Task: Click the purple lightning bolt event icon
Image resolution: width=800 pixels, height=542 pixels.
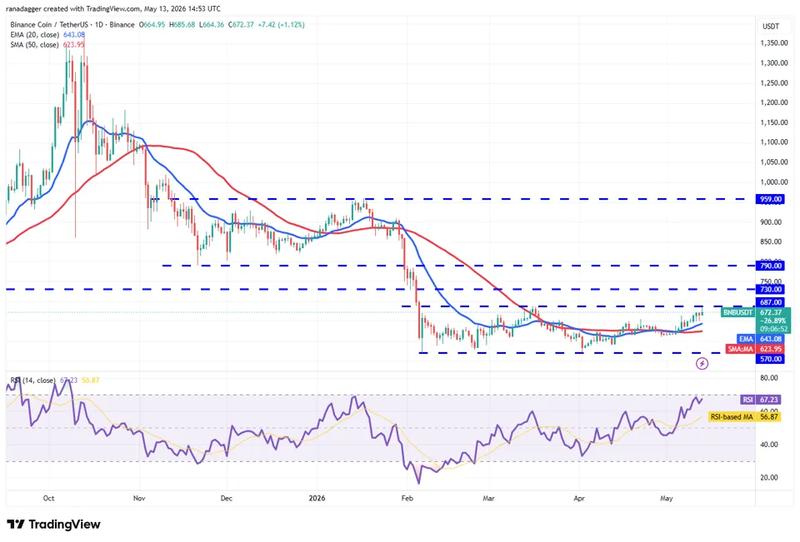Action: coord(702,363)
